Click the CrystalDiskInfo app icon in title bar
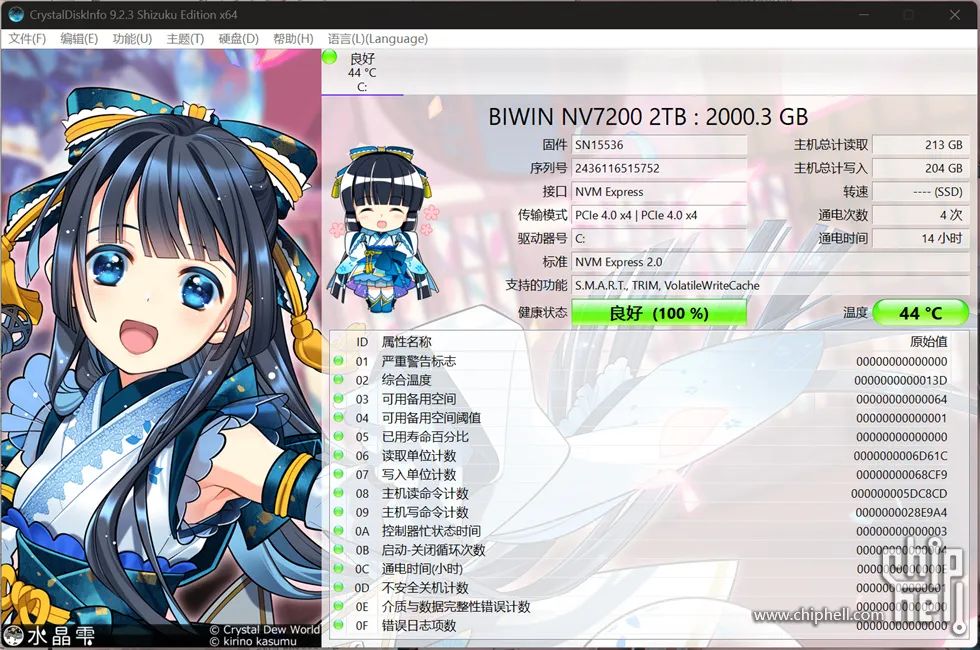980x650 pixels. [x=16, y=14]
